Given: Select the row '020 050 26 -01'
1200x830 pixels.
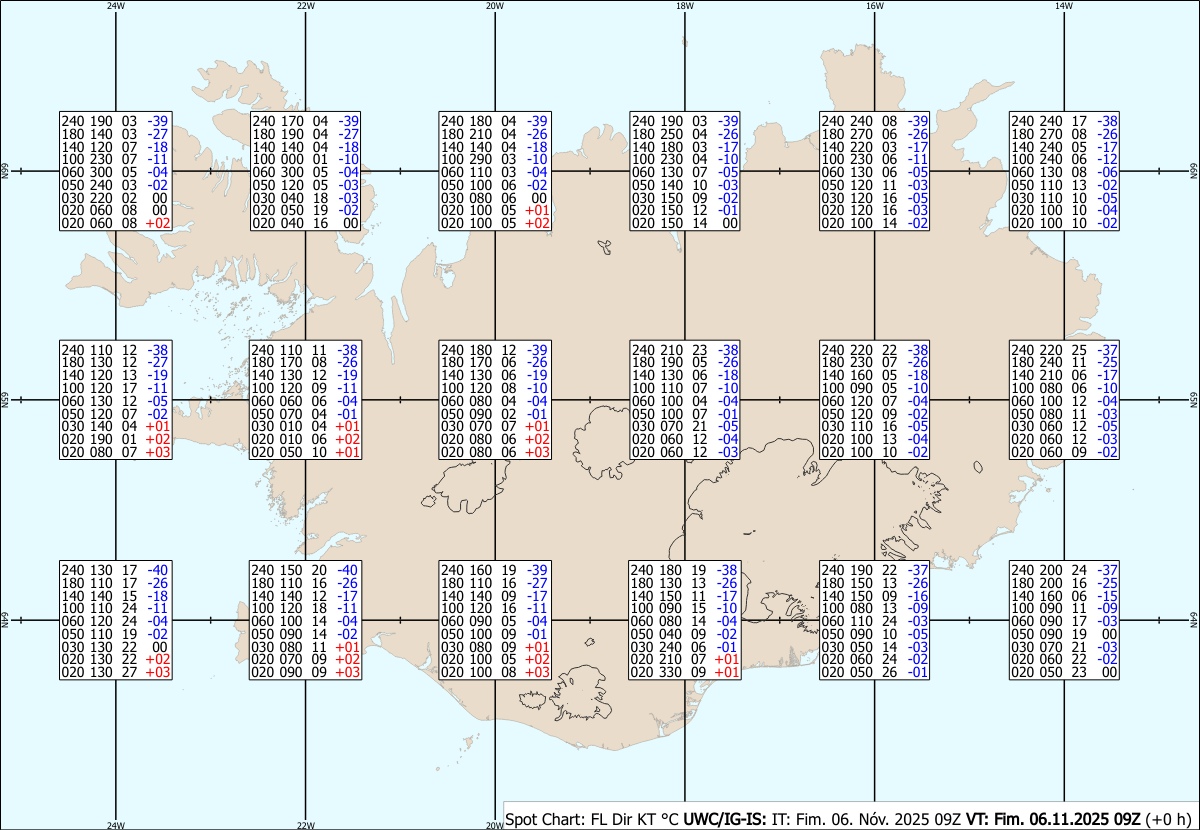Looking at the screenshot, I should [875, 672].
